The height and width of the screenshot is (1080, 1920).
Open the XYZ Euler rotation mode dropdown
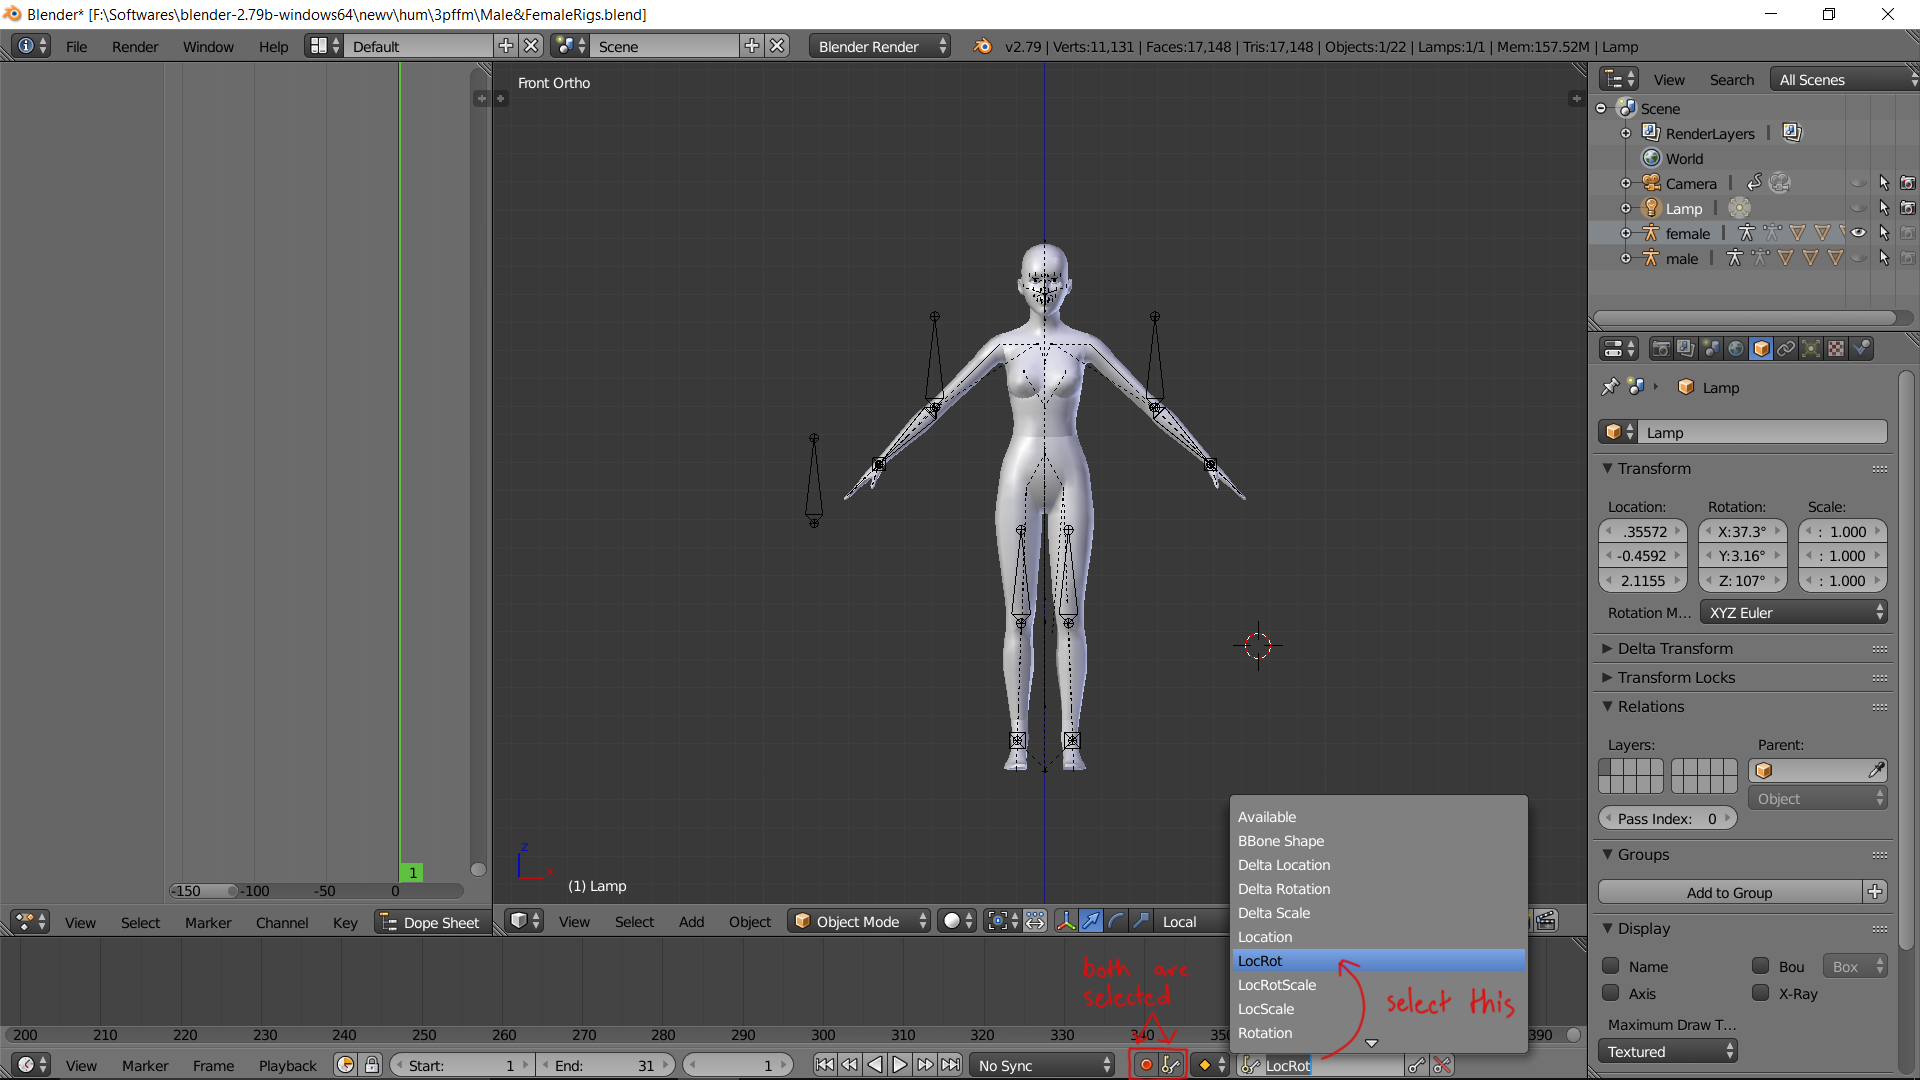click(1794, 613)
